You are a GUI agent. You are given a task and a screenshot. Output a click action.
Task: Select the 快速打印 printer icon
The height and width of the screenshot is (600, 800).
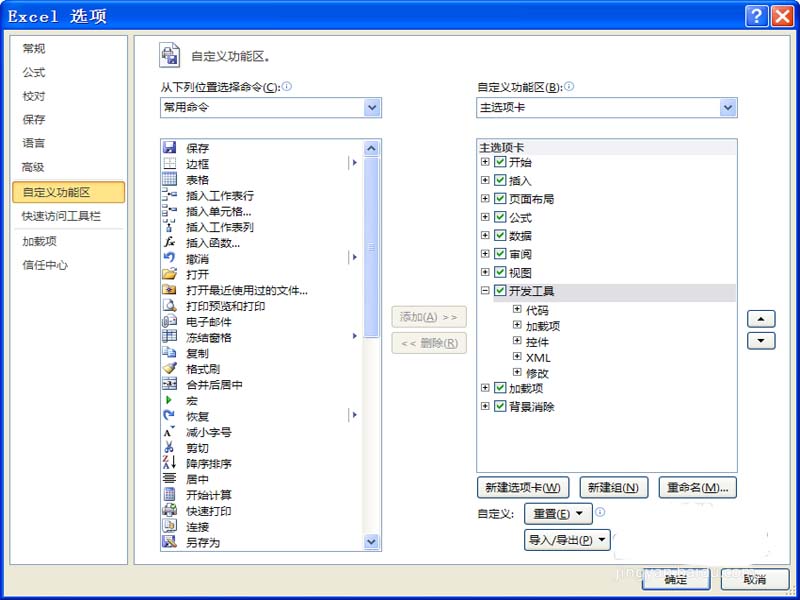tap(169, 510)
